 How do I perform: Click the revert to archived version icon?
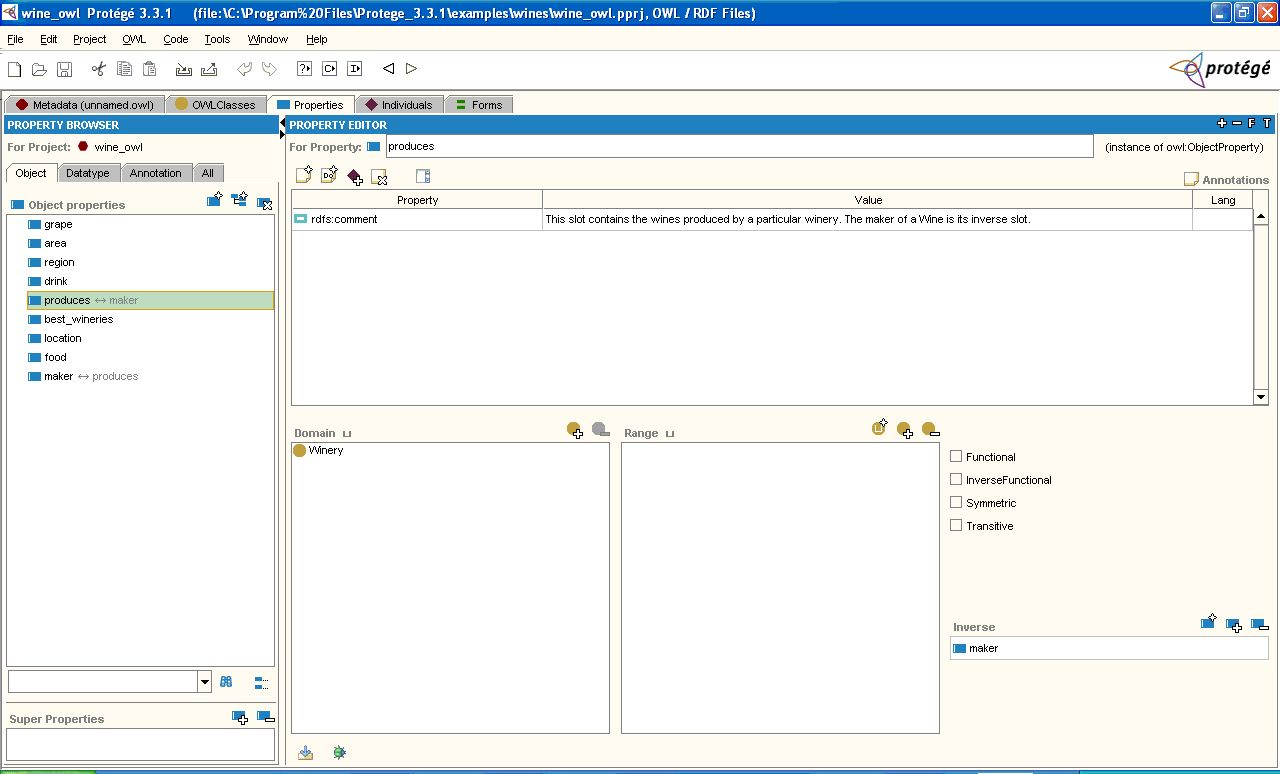coord(209,69)
